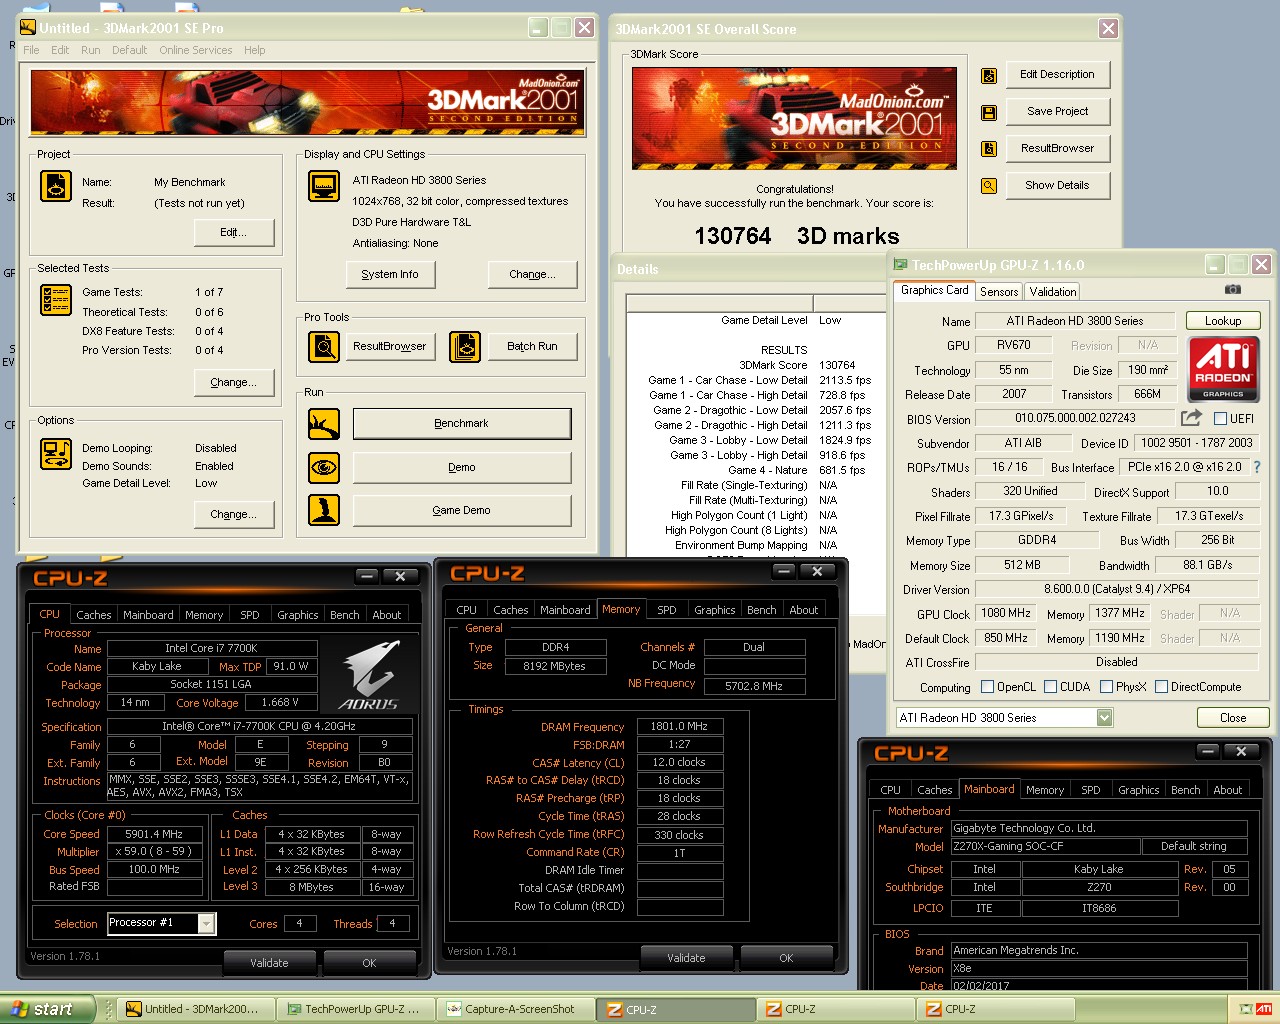Click the Show Details magnifier icon
The image size is (1280, 1024).
(x=989, y=186)
